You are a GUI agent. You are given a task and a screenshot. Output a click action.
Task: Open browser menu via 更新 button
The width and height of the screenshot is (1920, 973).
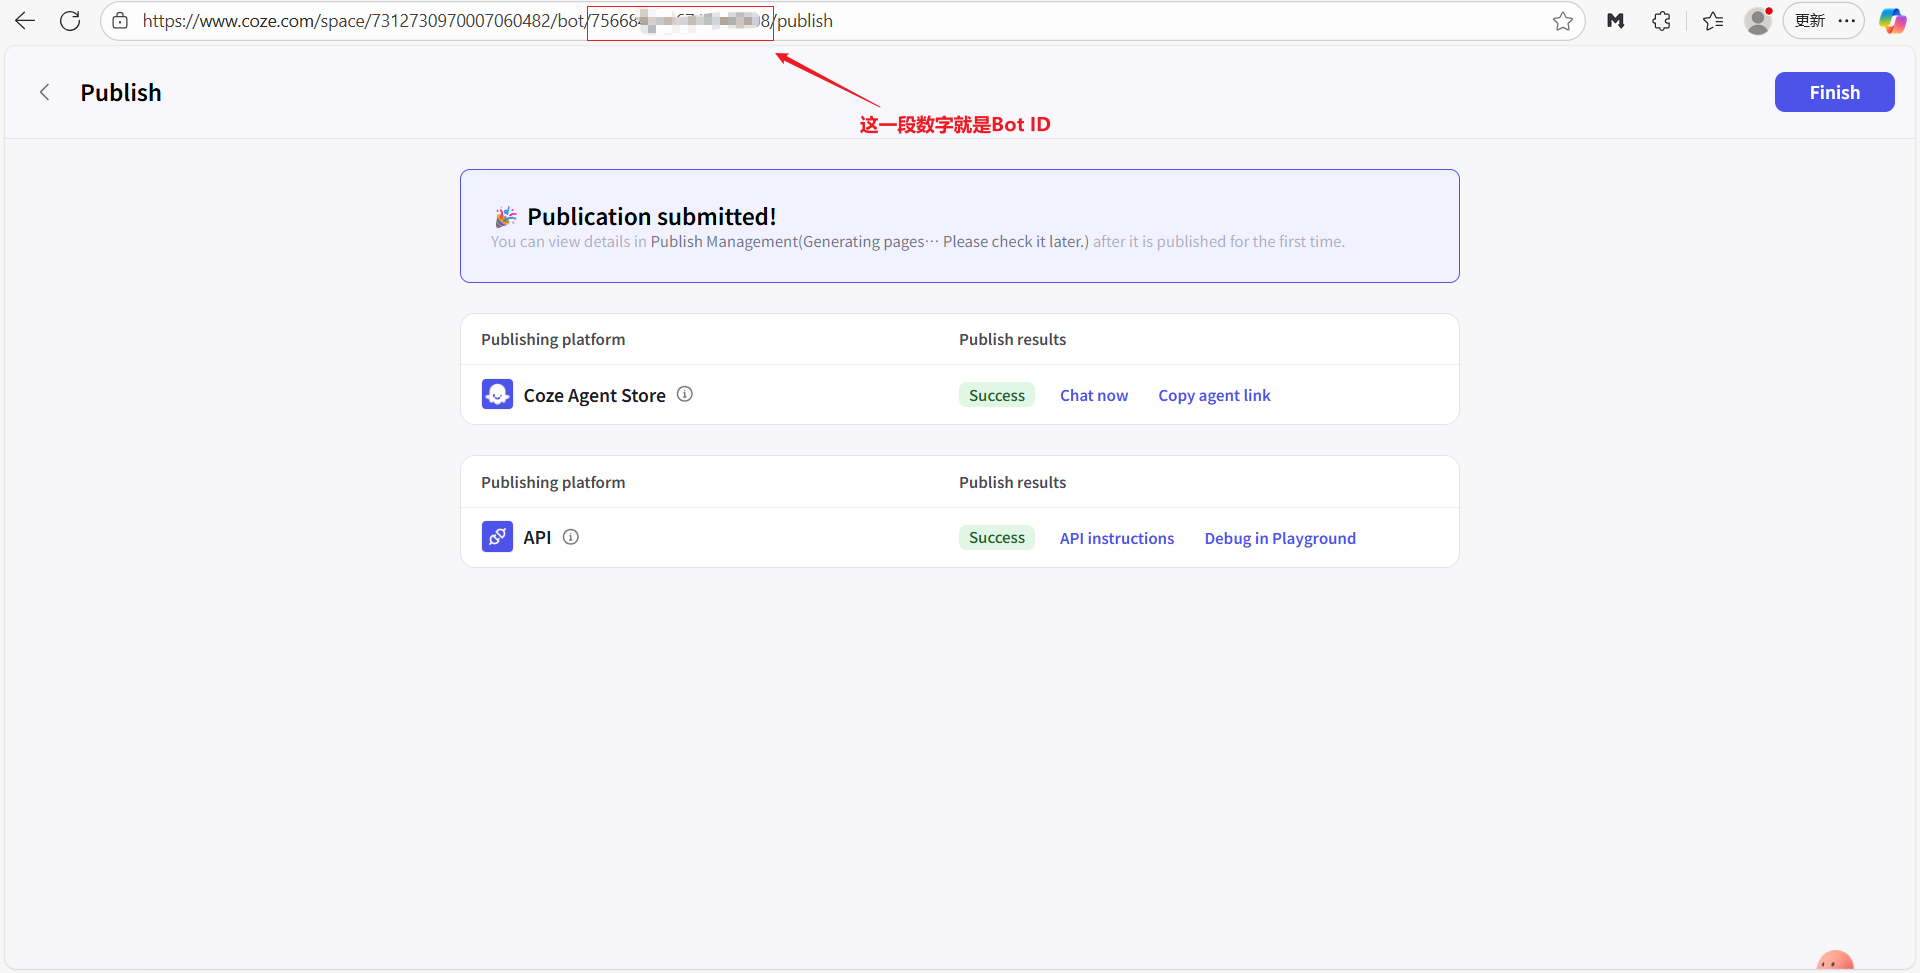click(x=1823, y=21)
